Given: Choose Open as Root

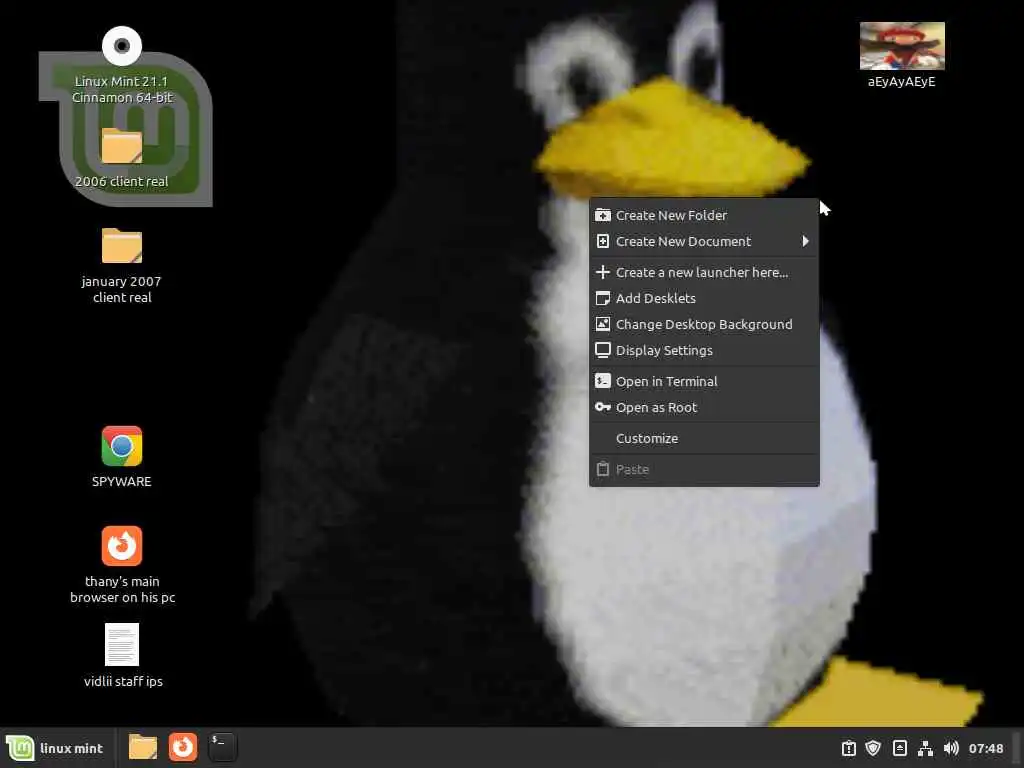Looking at the screenshot, I should 704,408.
